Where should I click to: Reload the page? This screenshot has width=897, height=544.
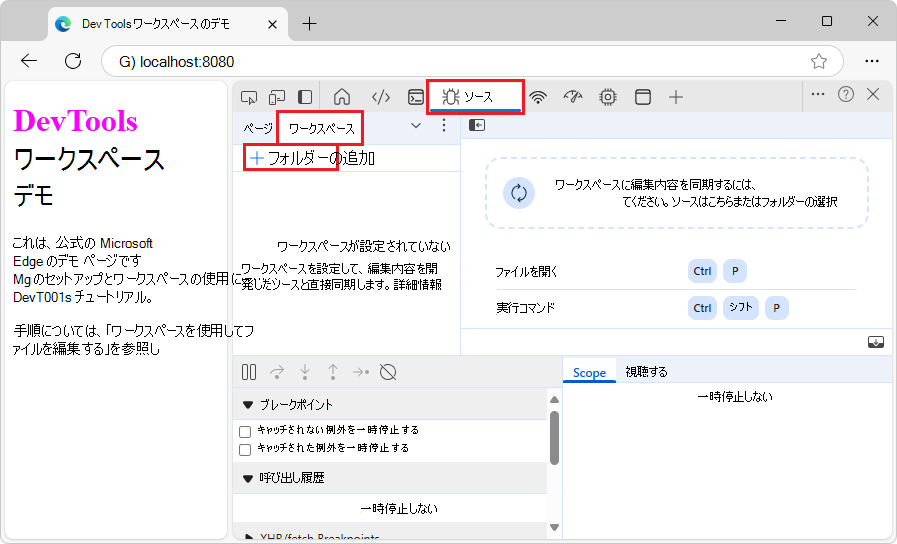[x=73, y=61]
